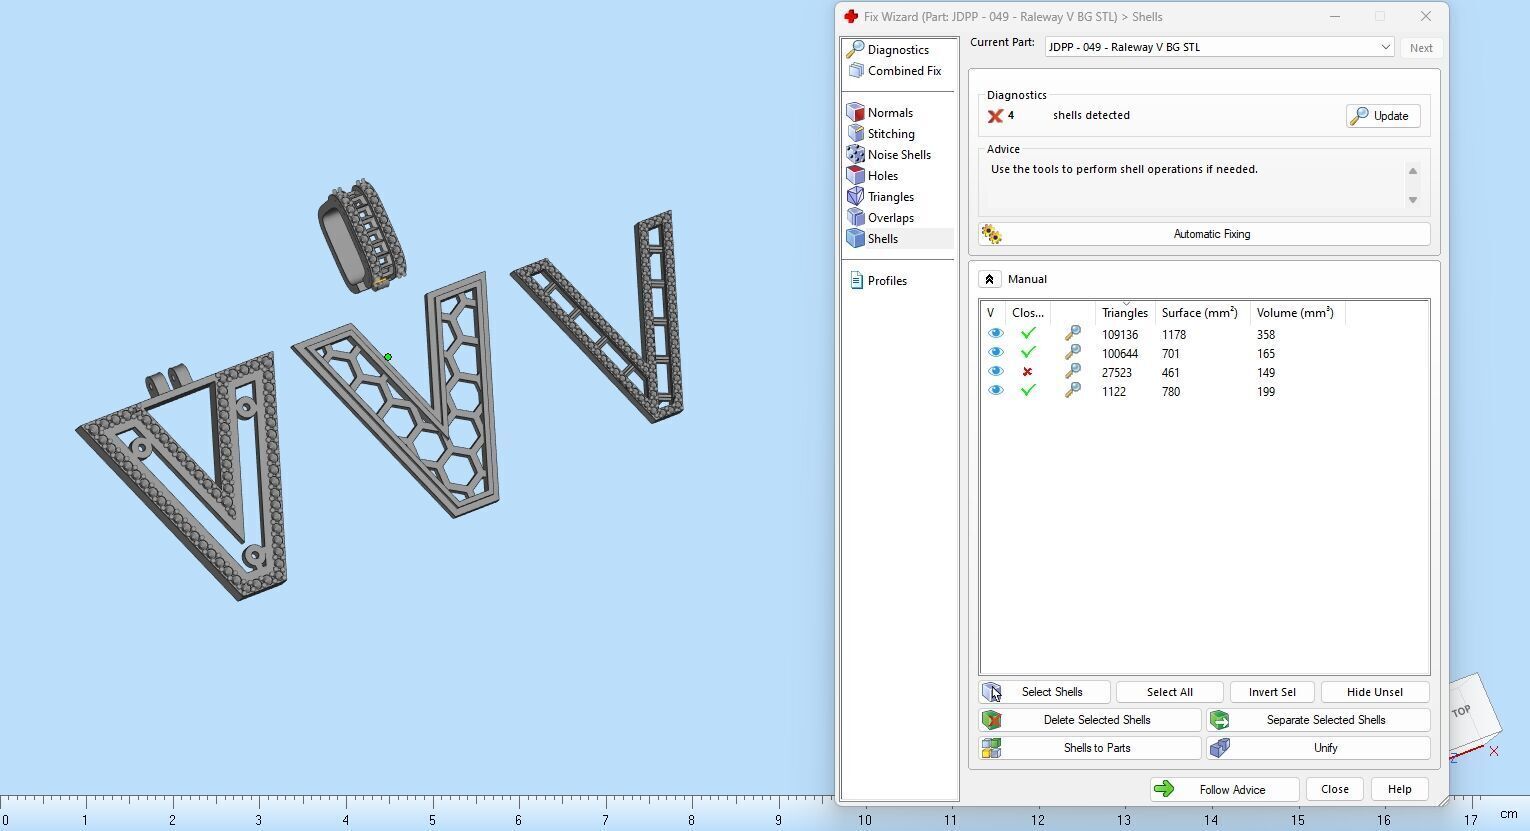Click the volume value 149
This screenshot has height=831, width=1530.
tap(1266, 373)
